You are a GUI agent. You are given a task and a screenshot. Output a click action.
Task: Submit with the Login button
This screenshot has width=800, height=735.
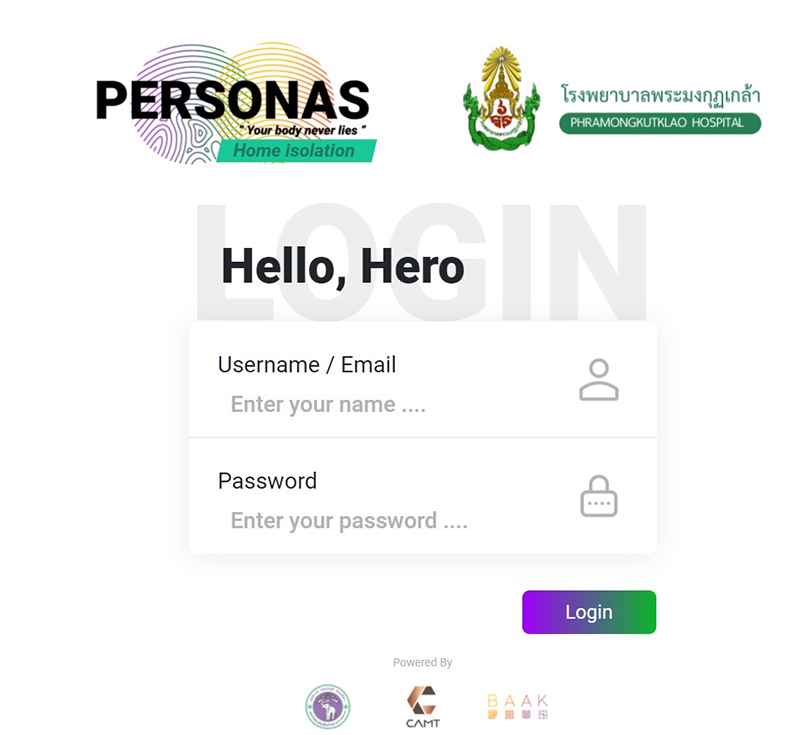point(589,612)
